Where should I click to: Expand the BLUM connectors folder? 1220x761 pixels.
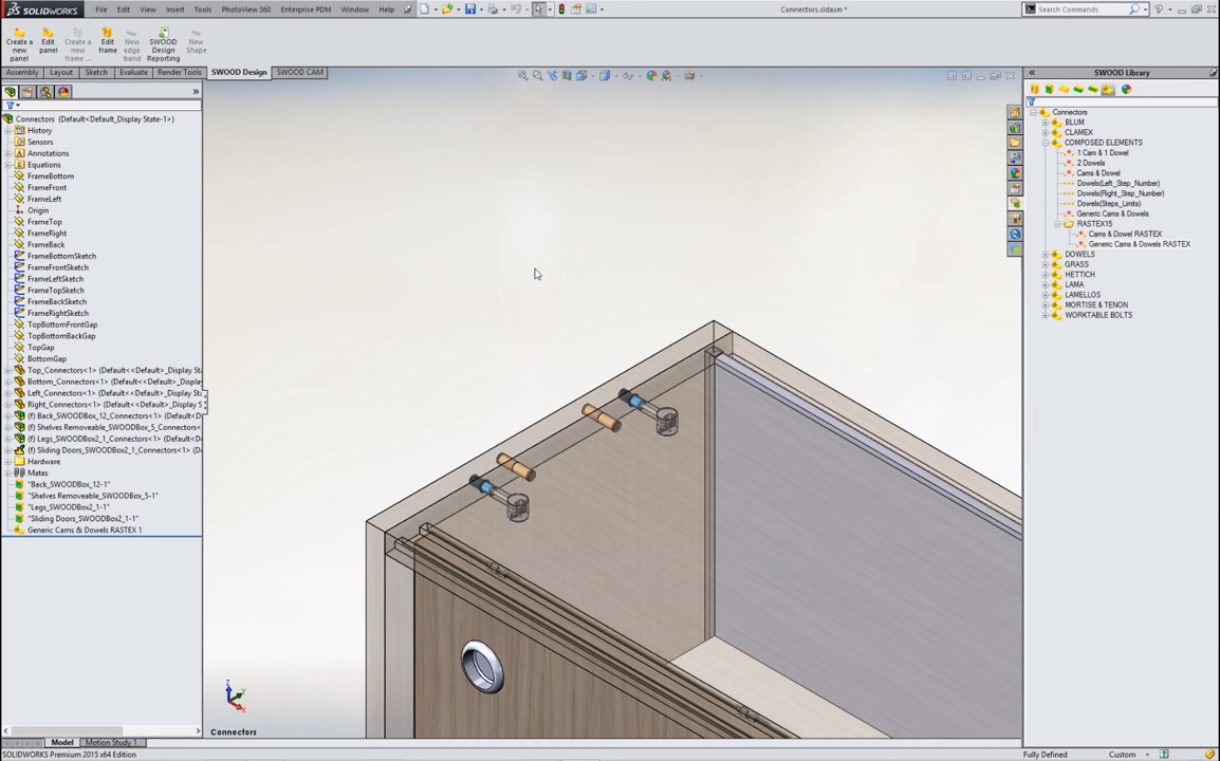click(1046, 122)
